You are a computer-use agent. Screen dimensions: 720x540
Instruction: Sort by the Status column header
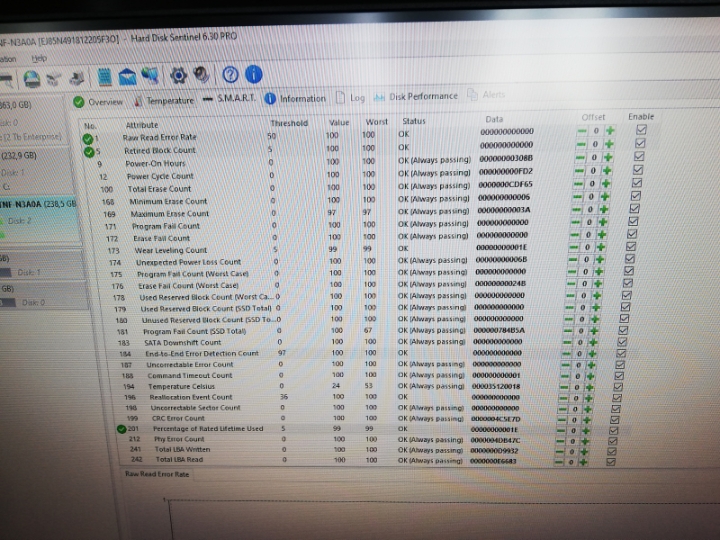[x=414, y=121]
